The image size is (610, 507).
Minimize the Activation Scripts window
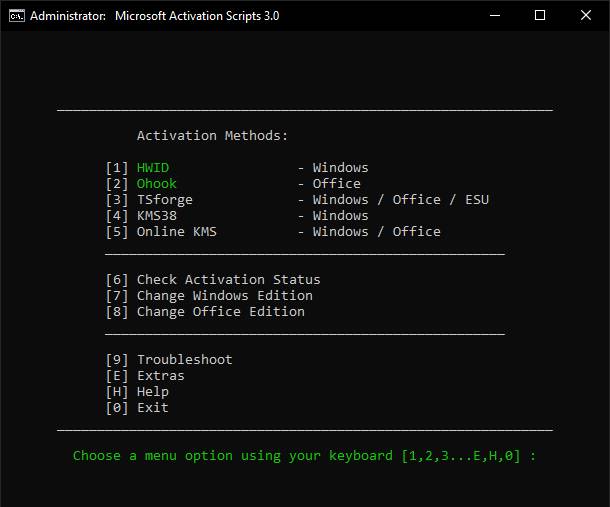pyautogui.click(x=494, y=16)
